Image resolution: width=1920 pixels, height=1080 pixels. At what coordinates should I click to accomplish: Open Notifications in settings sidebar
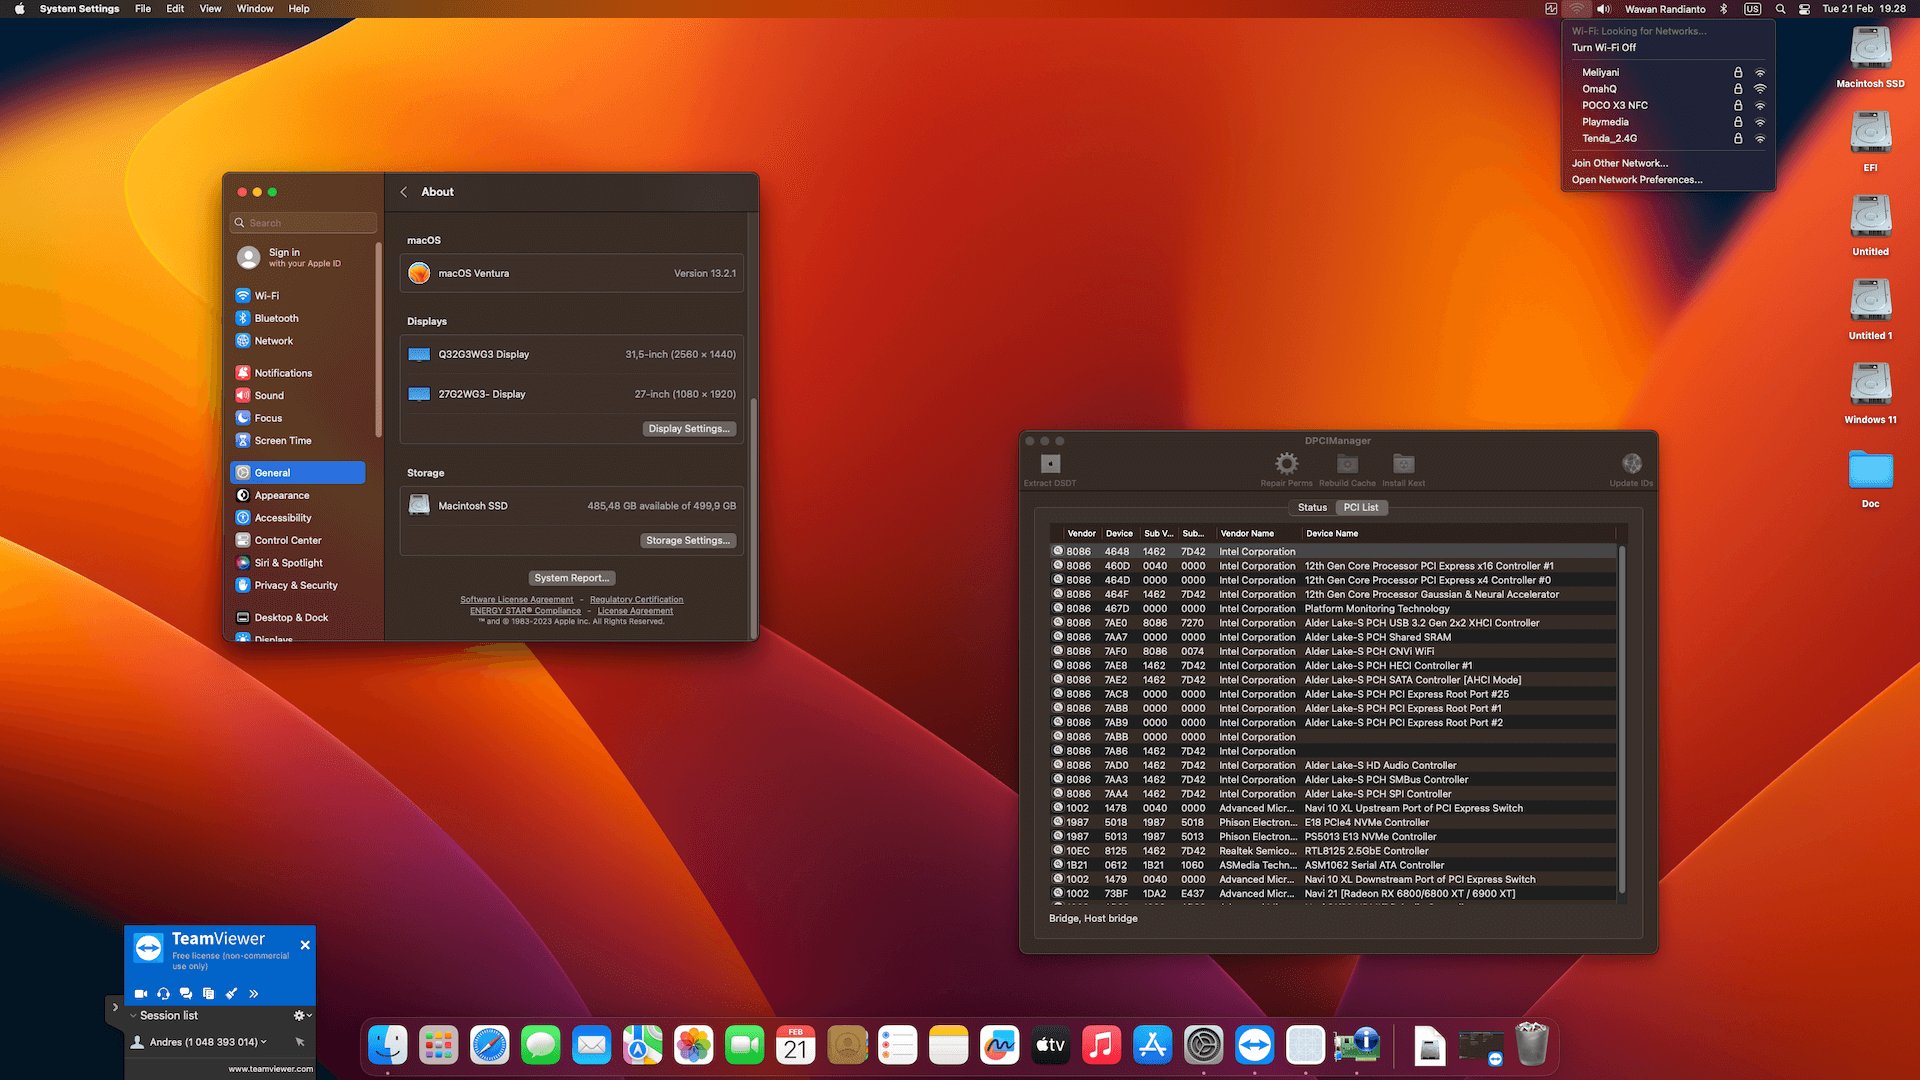[299, 373]
